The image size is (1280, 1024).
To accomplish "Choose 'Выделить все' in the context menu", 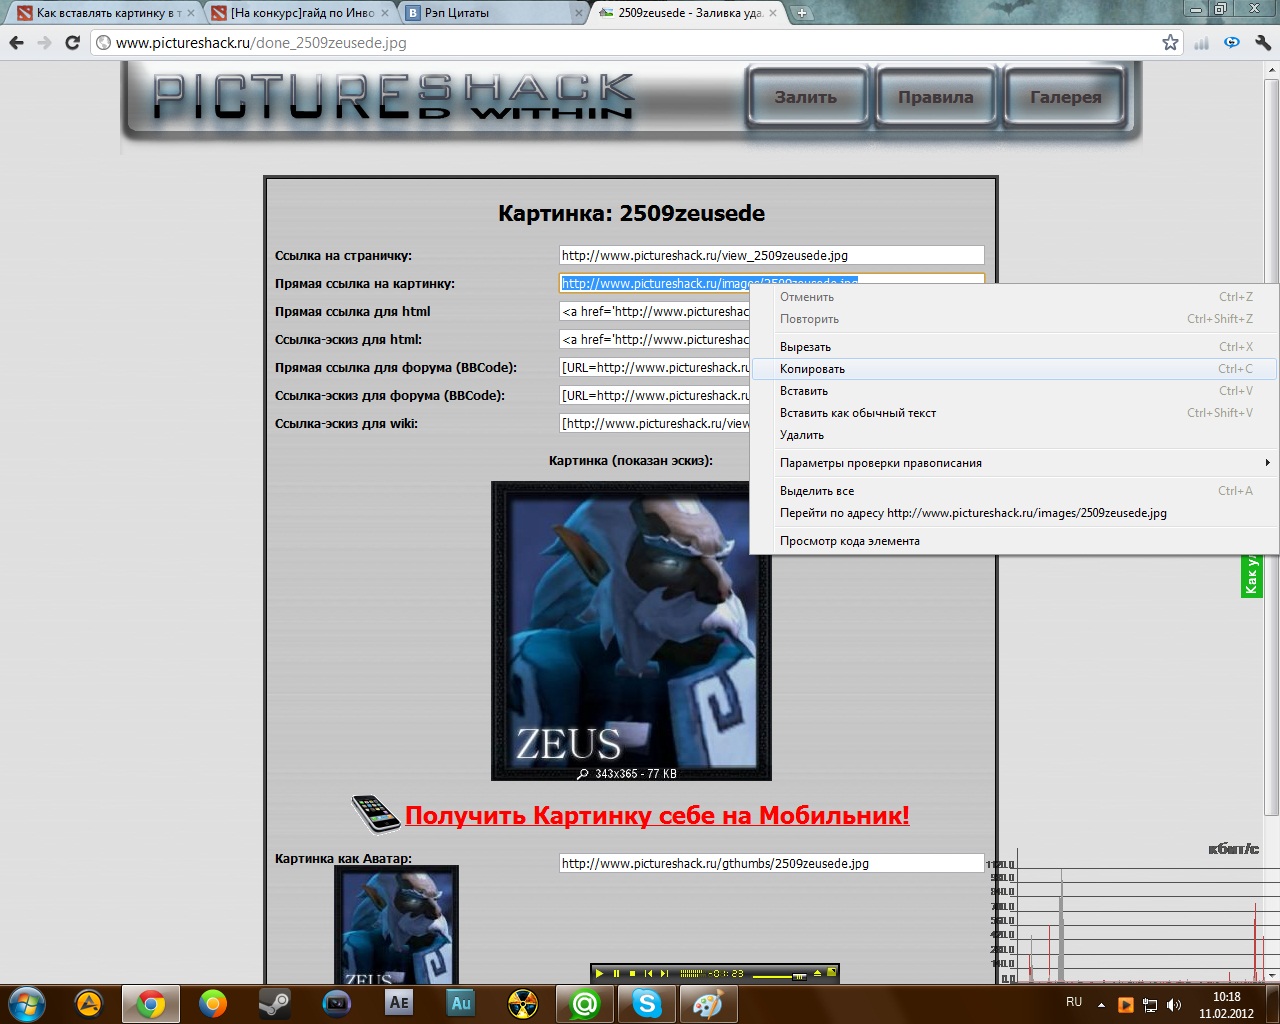I will pos(1014,491).
